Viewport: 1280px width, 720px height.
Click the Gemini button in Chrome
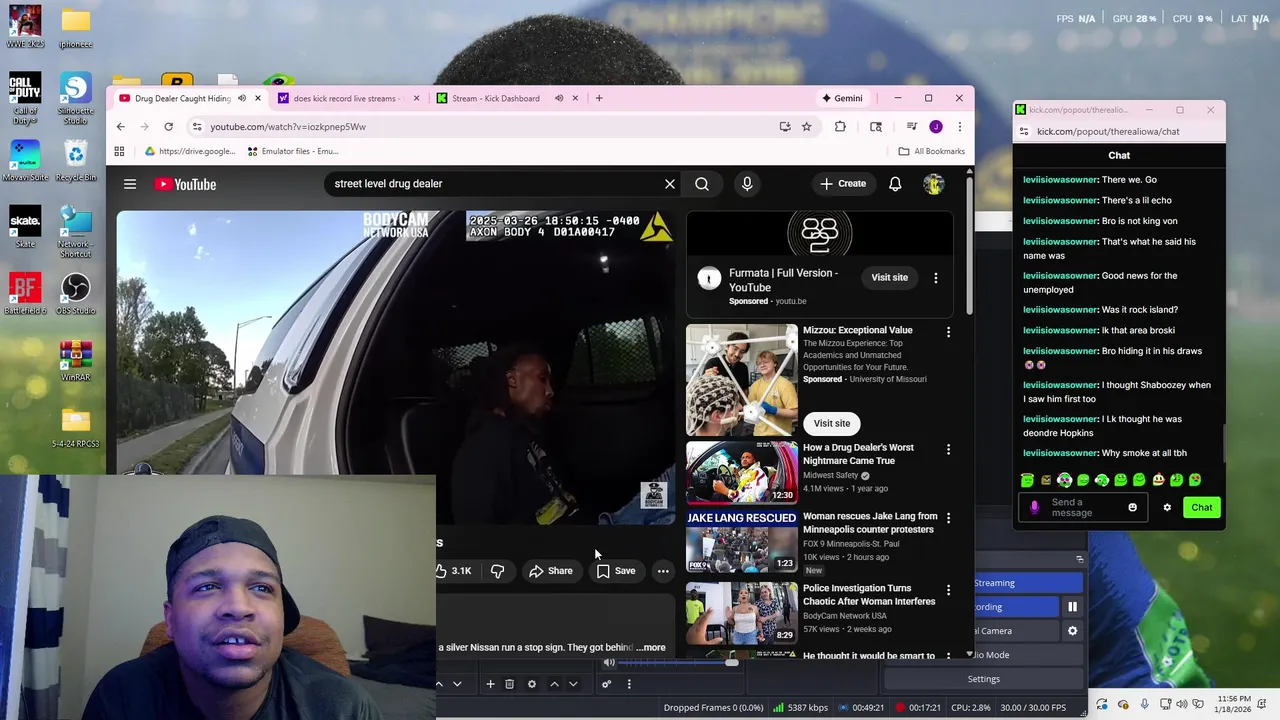click(x=842, y=98)
